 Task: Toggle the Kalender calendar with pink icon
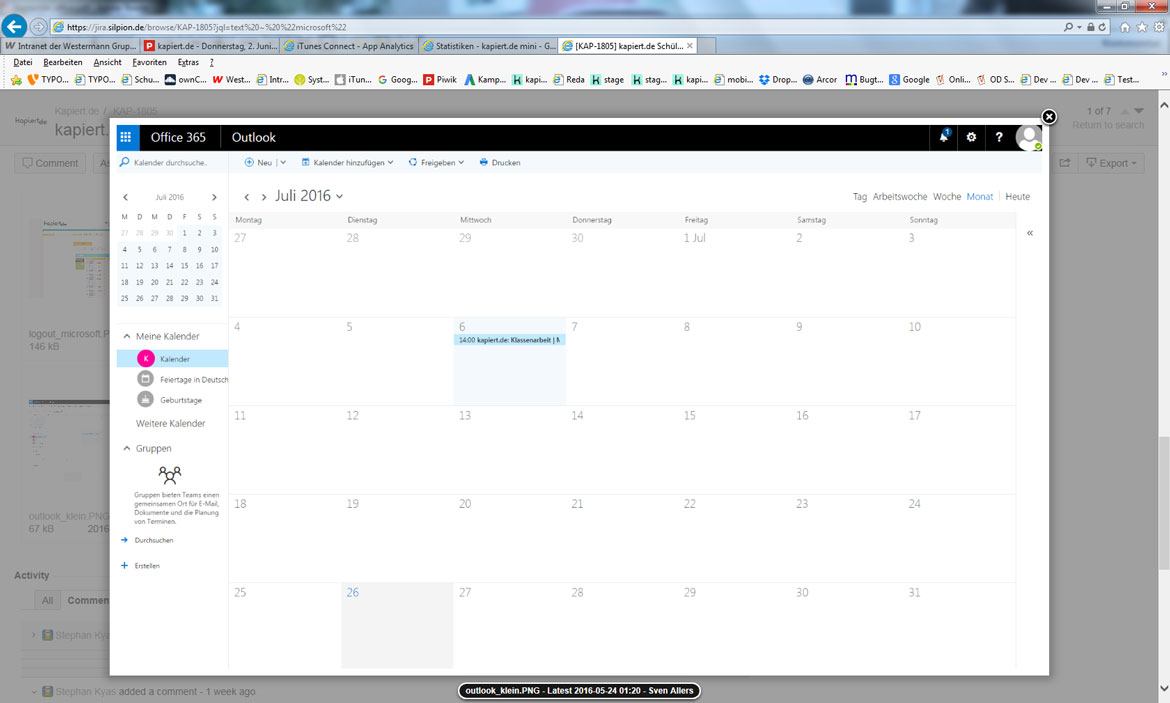[146, 359]
